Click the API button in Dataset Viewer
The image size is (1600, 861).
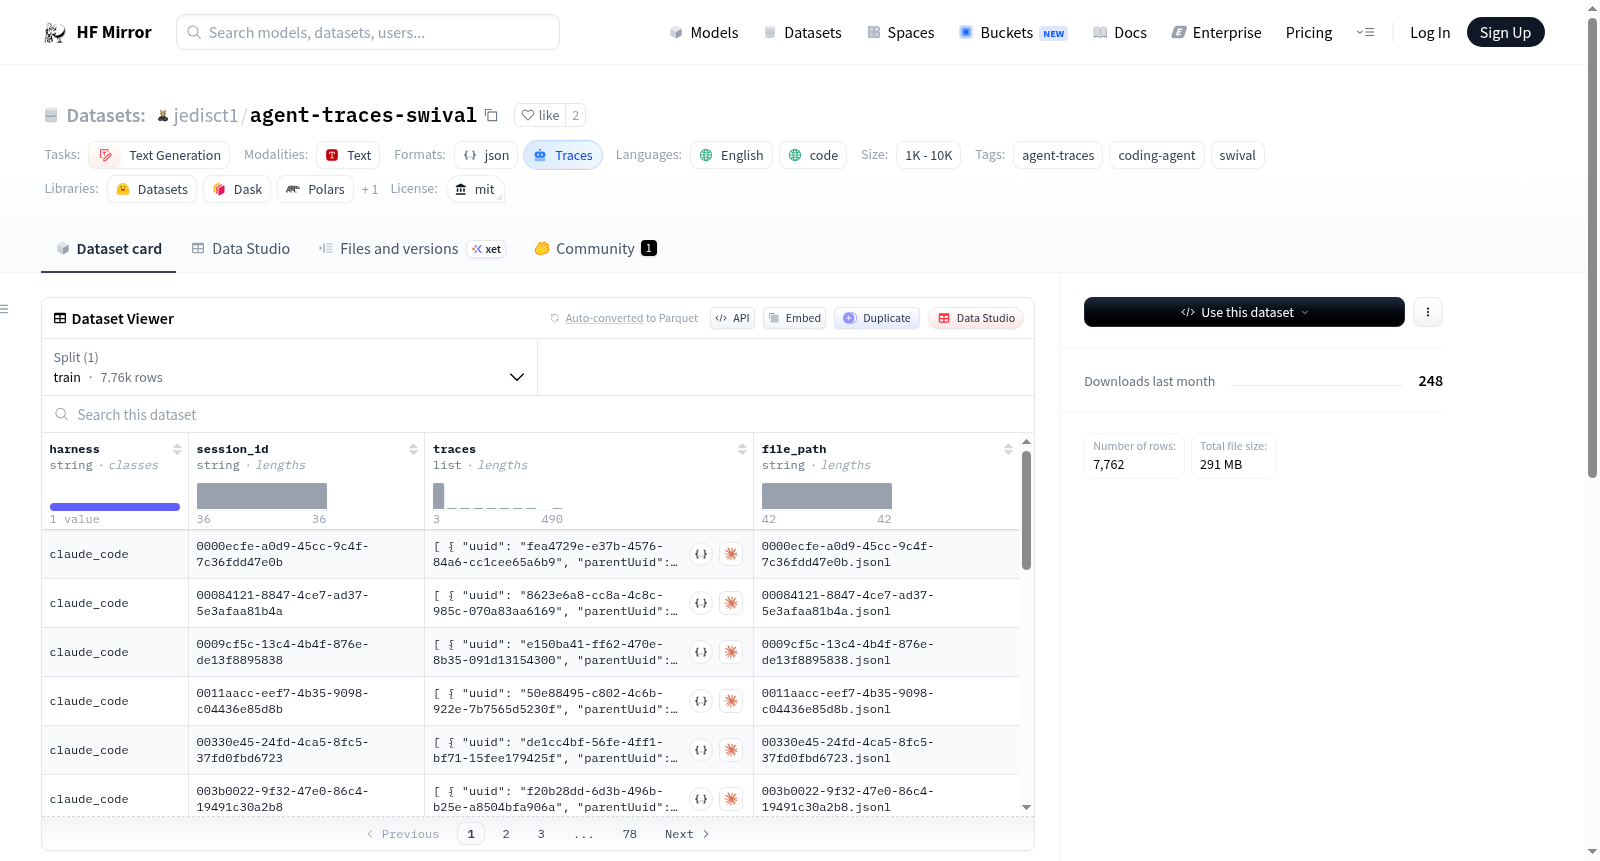click(x=732, y=318)
